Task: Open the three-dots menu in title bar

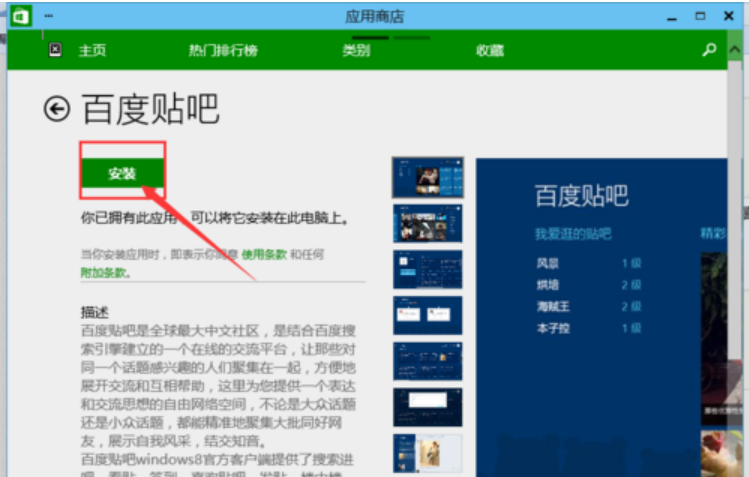Action: click(49, 16)
